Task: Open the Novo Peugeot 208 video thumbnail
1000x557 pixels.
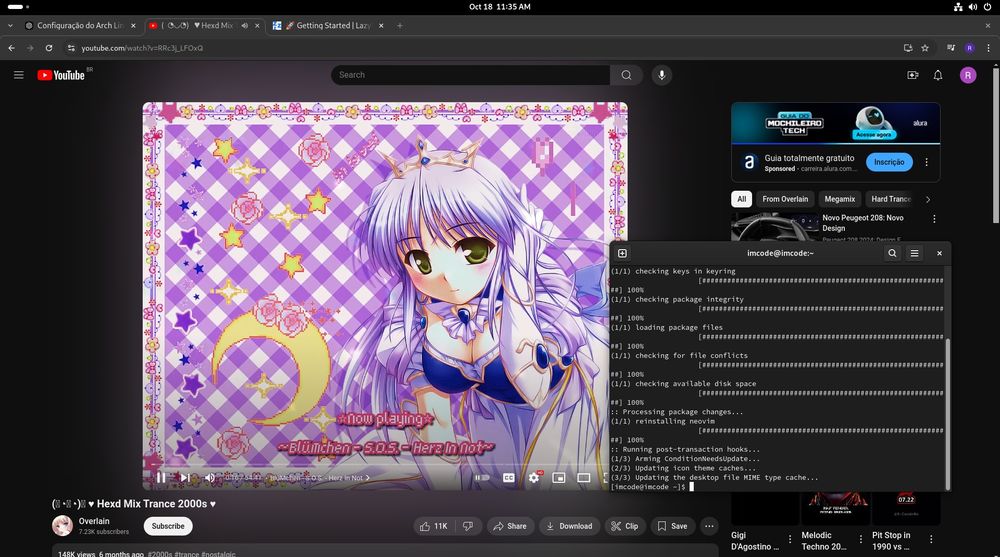Action: (x=774, y=227)
